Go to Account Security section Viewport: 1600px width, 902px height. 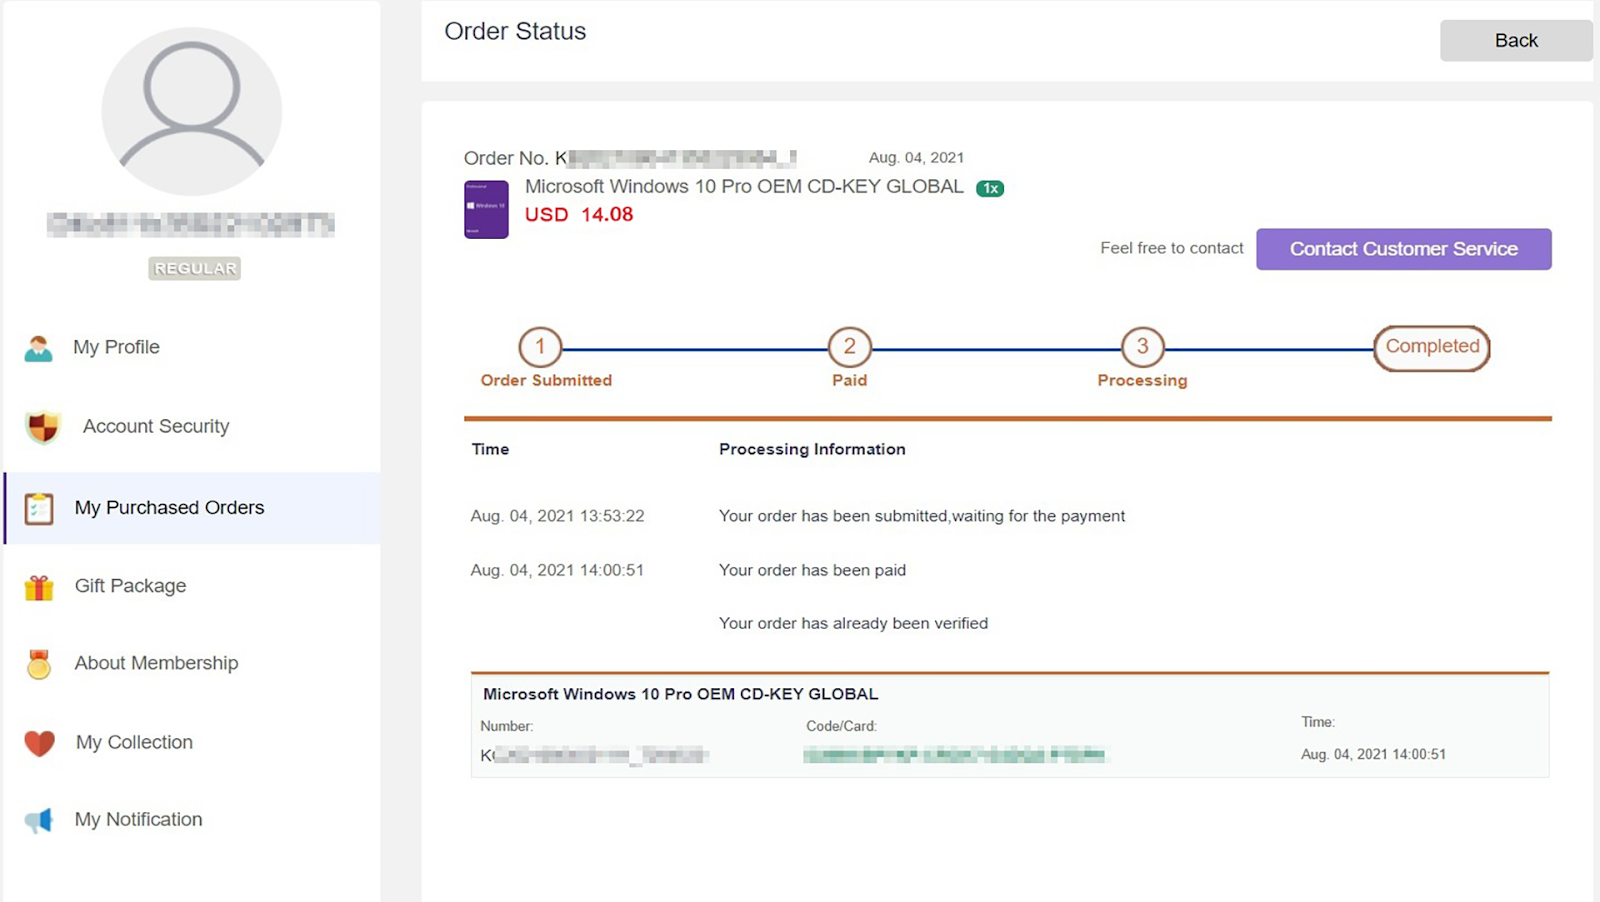(156, 426)
